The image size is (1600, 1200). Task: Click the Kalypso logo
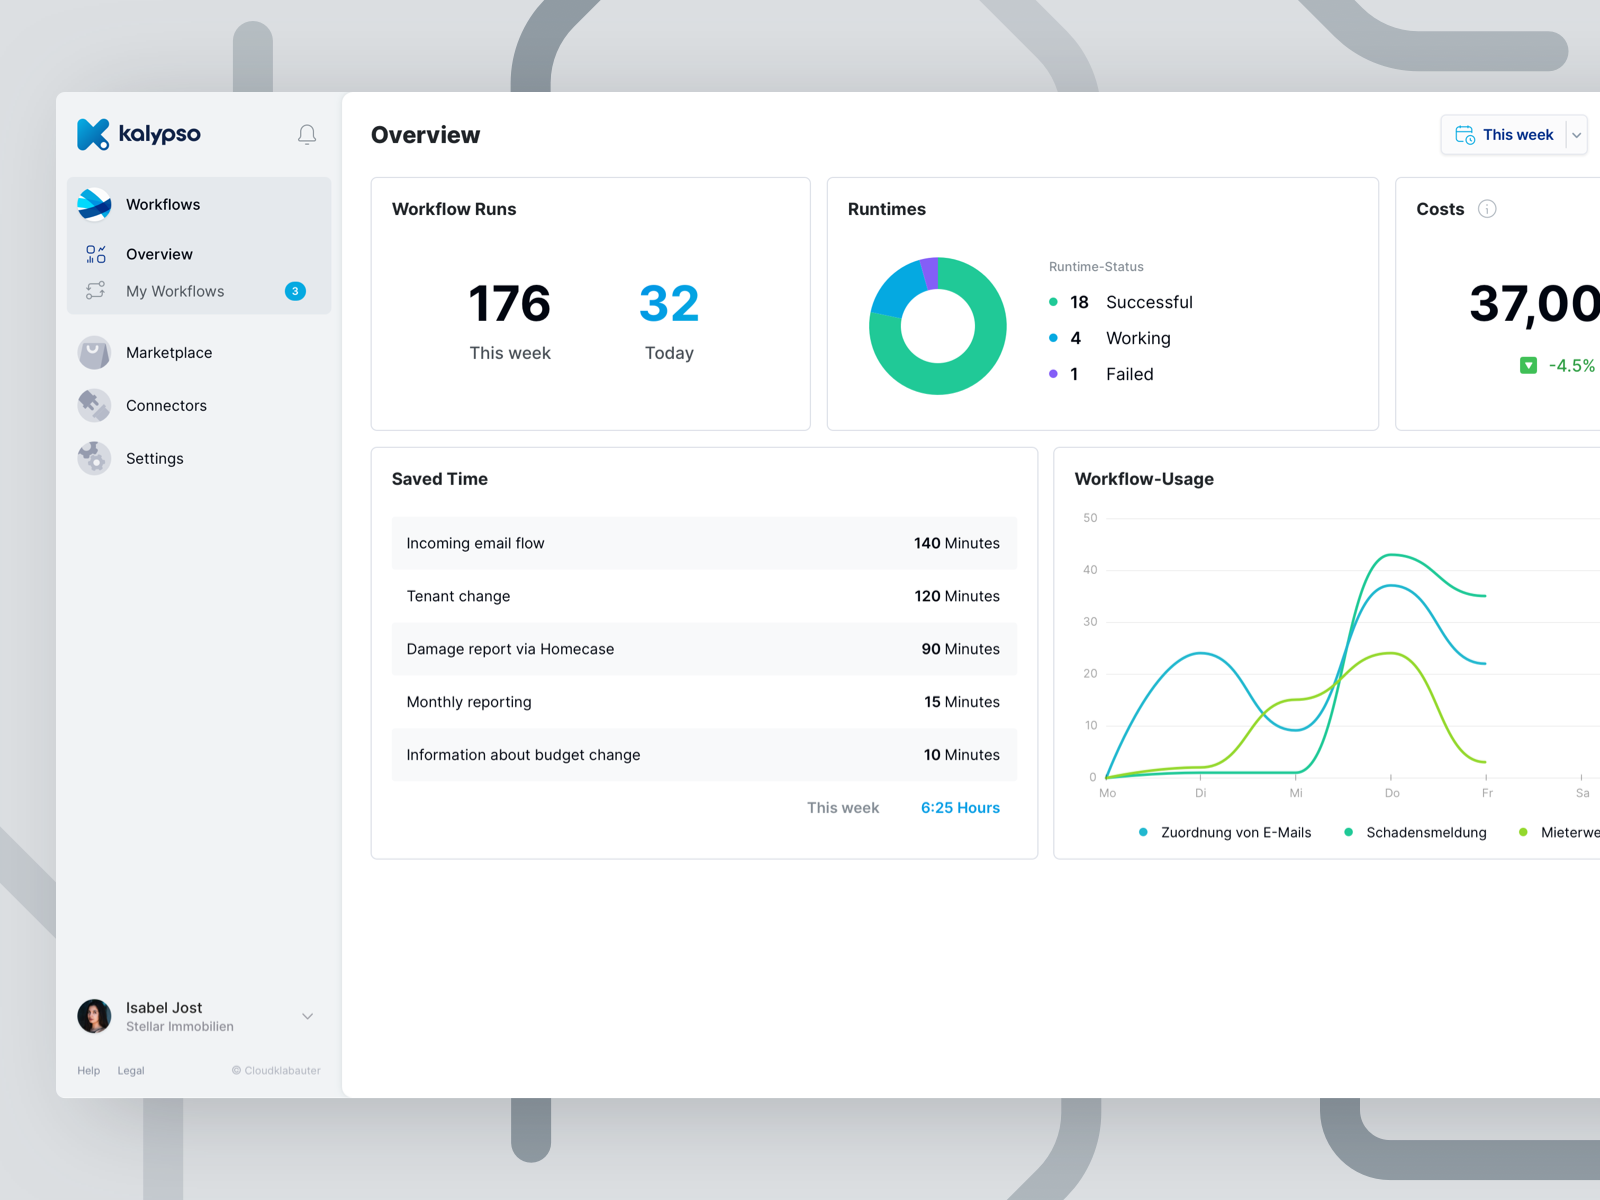pyautogui.click(x=138, y=134)
